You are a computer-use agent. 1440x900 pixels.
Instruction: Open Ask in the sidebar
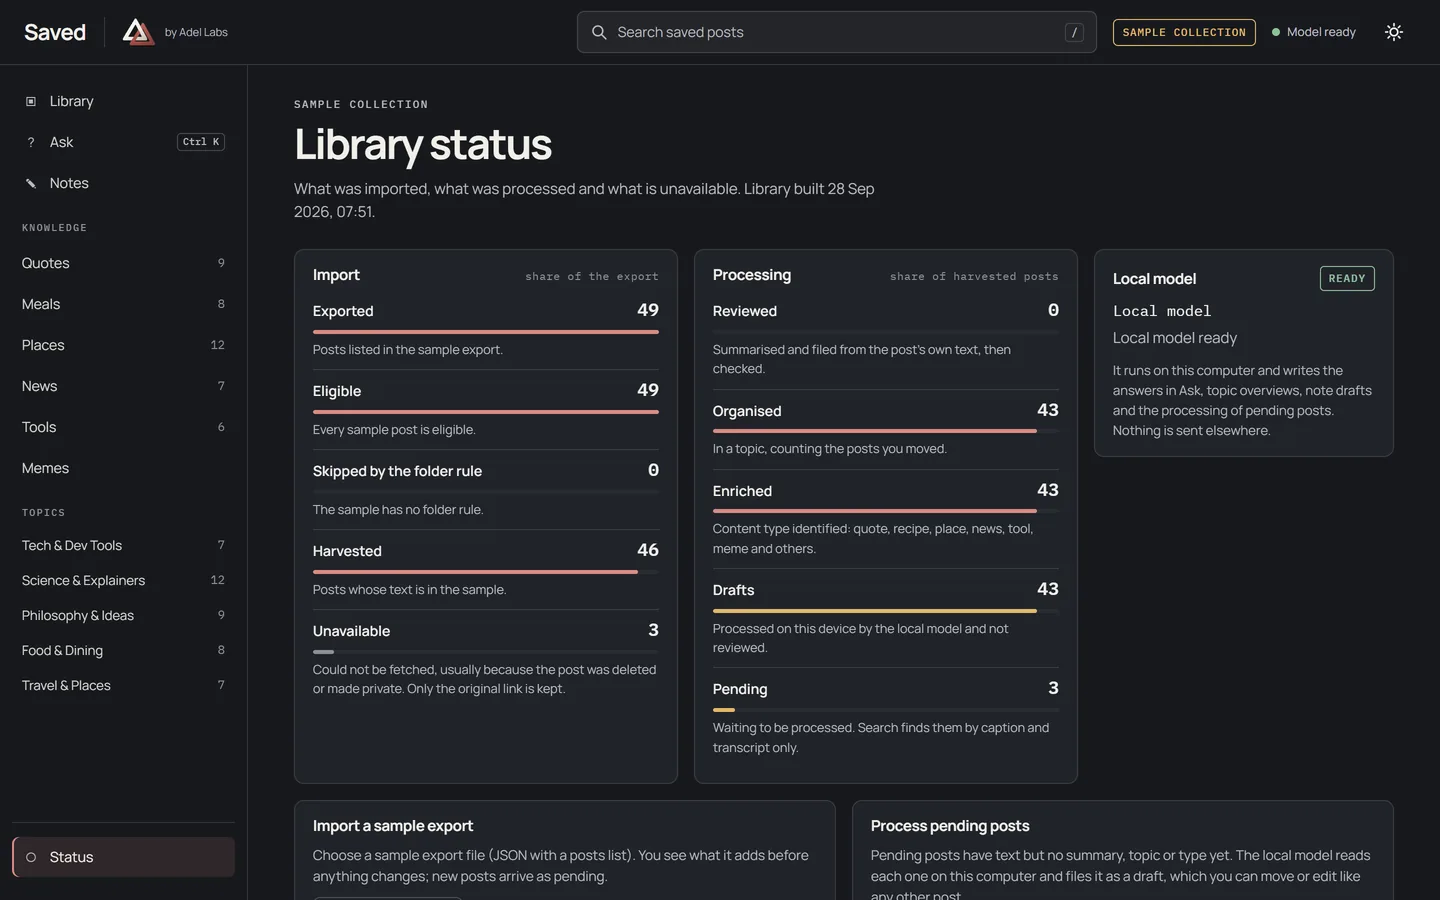(123, 142)
